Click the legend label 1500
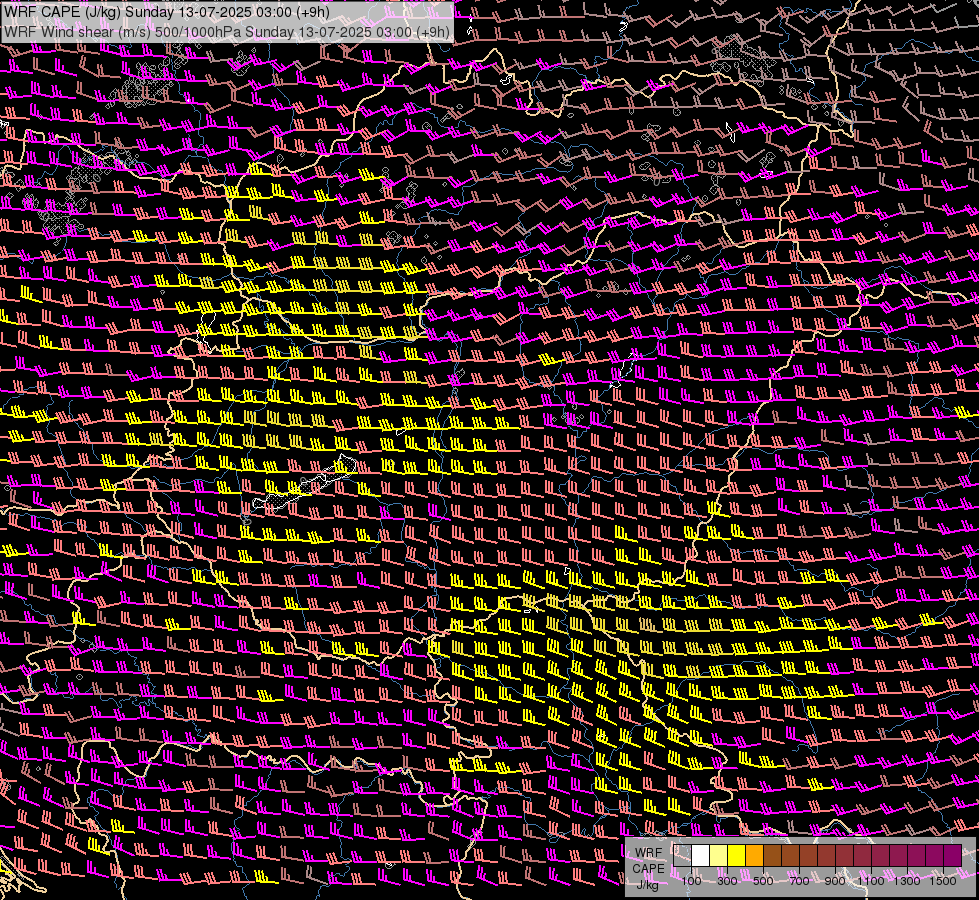Screen dimensions: 979x900 coord(943,881)
